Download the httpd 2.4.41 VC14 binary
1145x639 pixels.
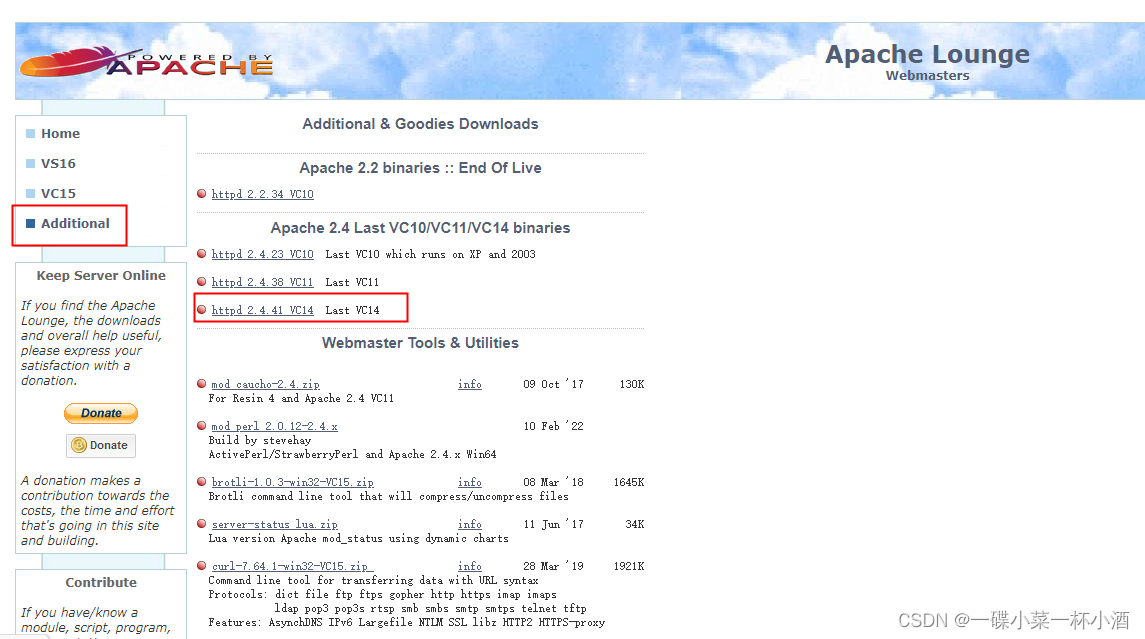261,309
